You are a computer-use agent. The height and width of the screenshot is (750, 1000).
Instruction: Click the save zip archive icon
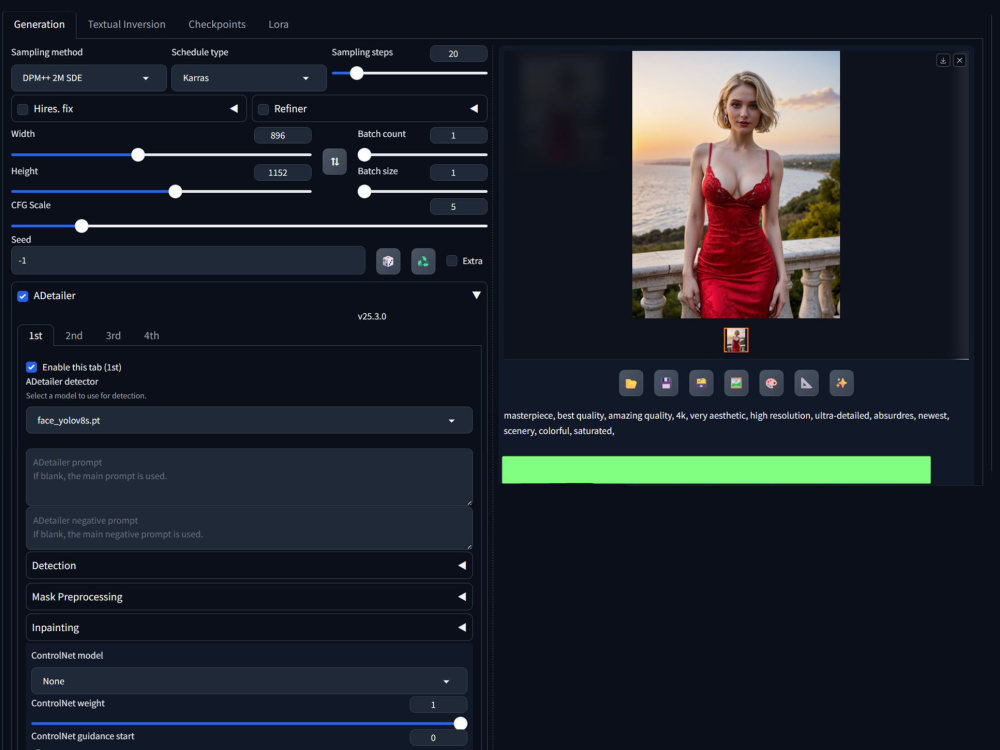pyautogui.click(x=701, y=383)
